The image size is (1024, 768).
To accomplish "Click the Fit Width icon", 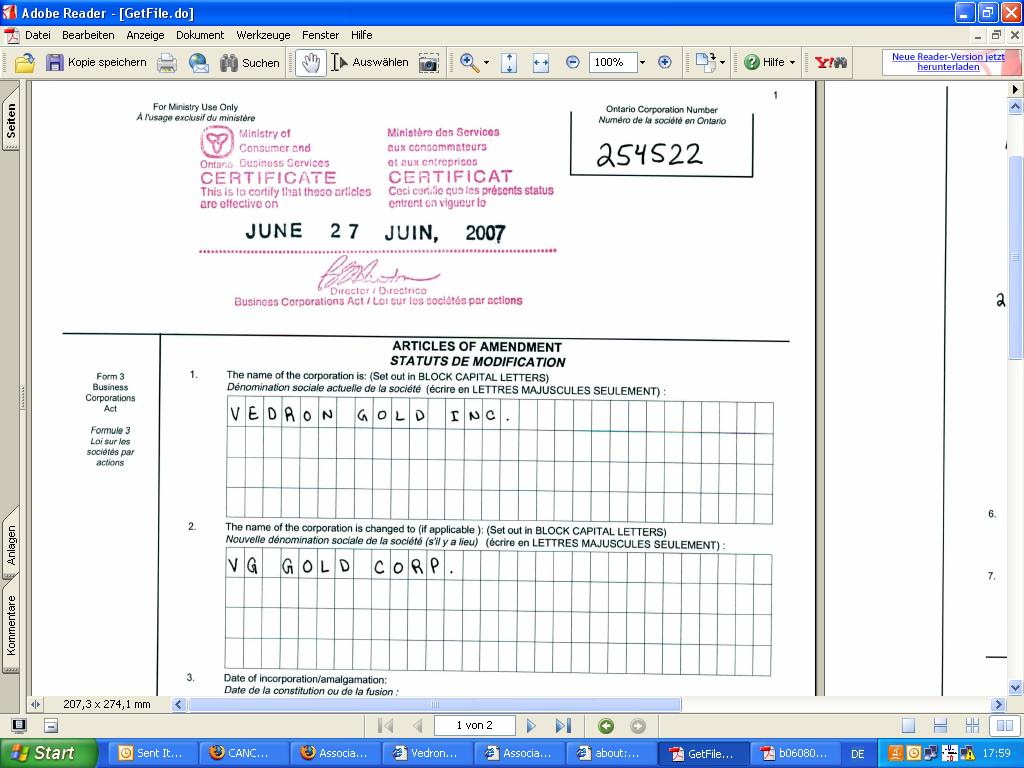I will click(541, 63).
